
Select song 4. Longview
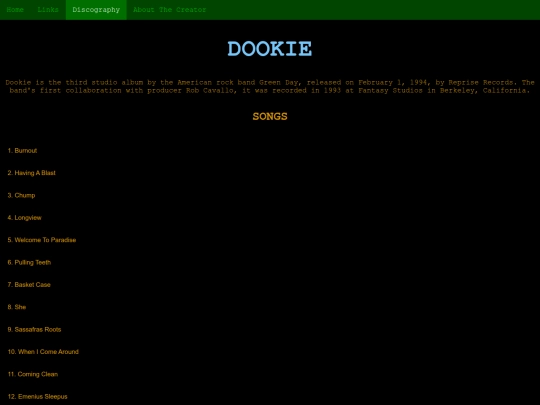point(24,218)
